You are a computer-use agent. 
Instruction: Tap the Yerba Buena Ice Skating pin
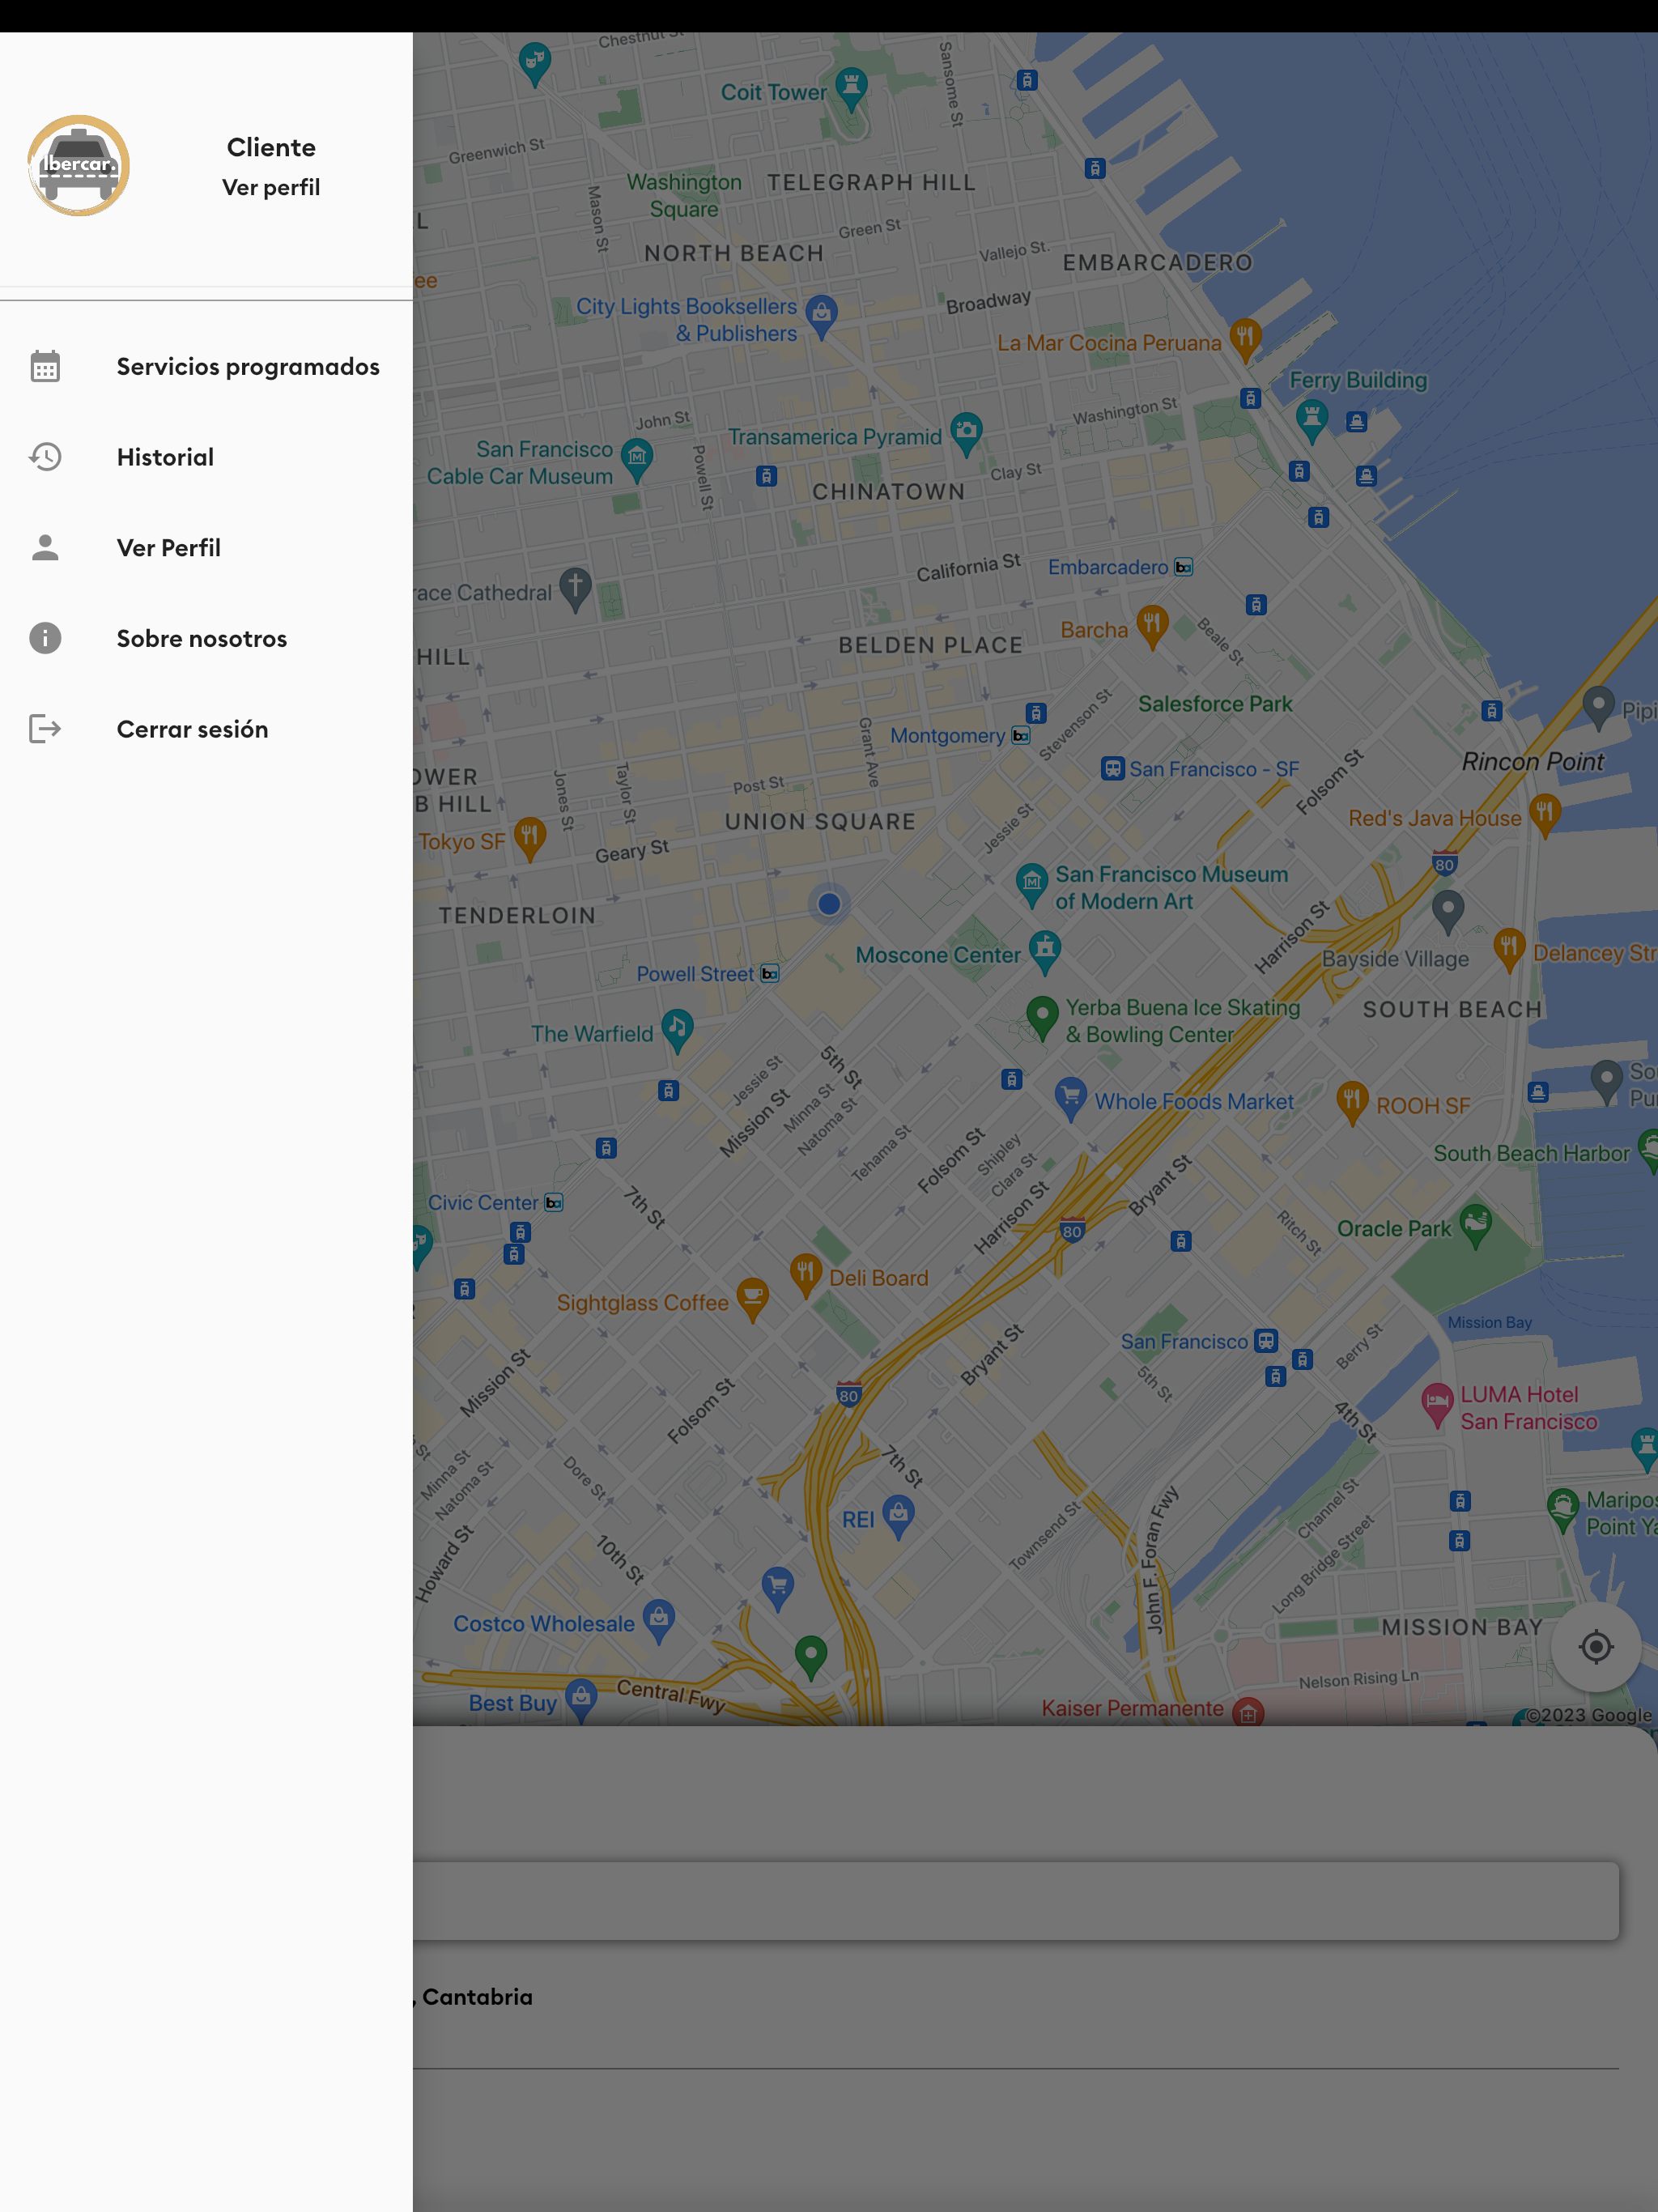pyautogui.click(x=1043, y=1018)
